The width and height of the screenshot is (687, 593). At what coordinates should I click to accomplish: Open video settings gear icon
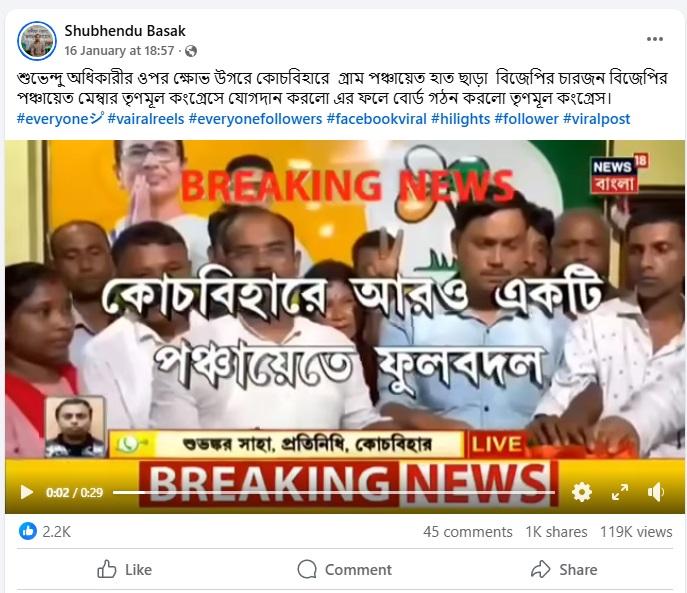(x=581, y=492)
